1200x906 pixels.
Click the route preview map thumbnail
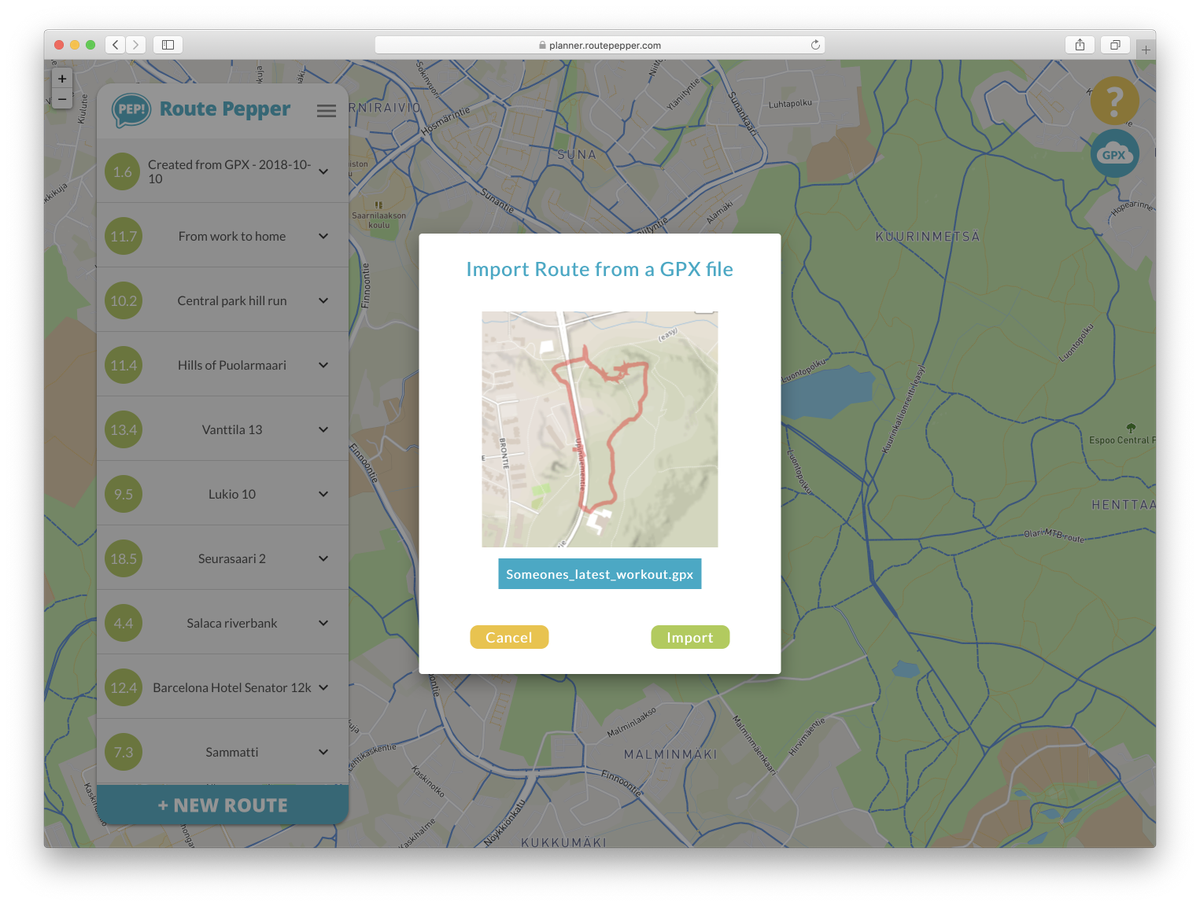(600, 429)
